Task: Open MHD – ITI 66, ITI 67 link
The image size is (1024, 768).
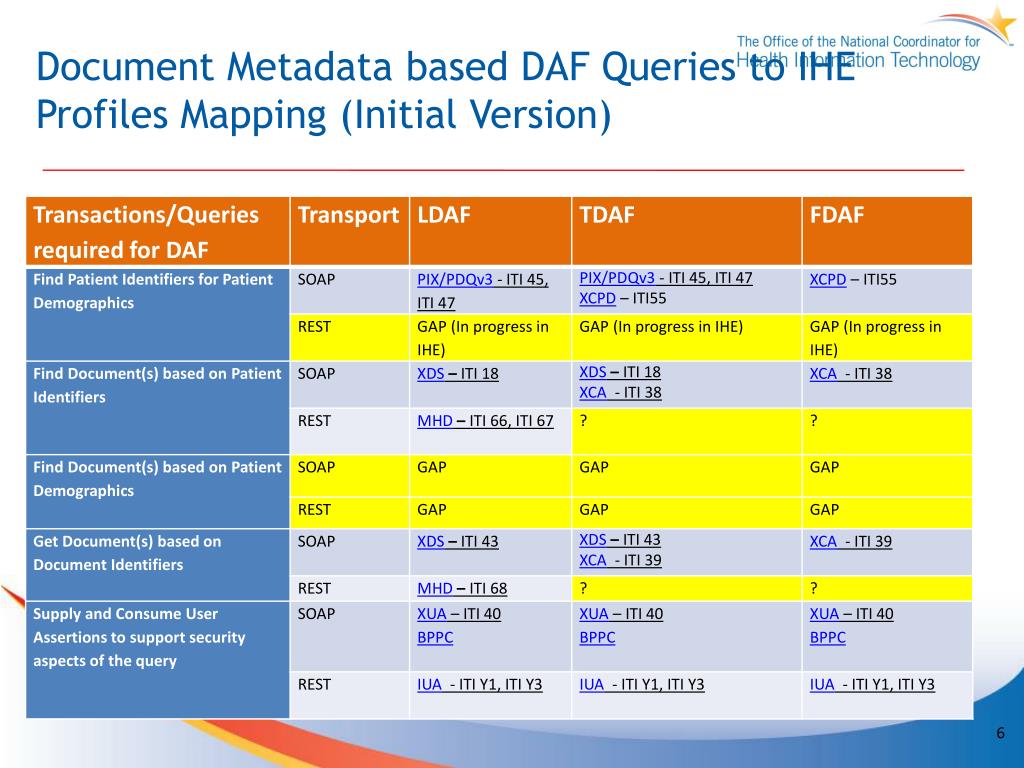Action: tap(485, 421)
